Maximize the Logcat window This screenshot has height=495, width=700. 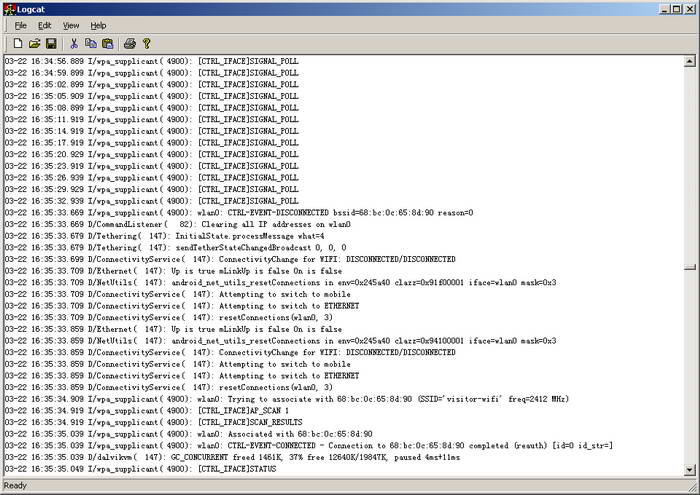[x=676, y=9]
